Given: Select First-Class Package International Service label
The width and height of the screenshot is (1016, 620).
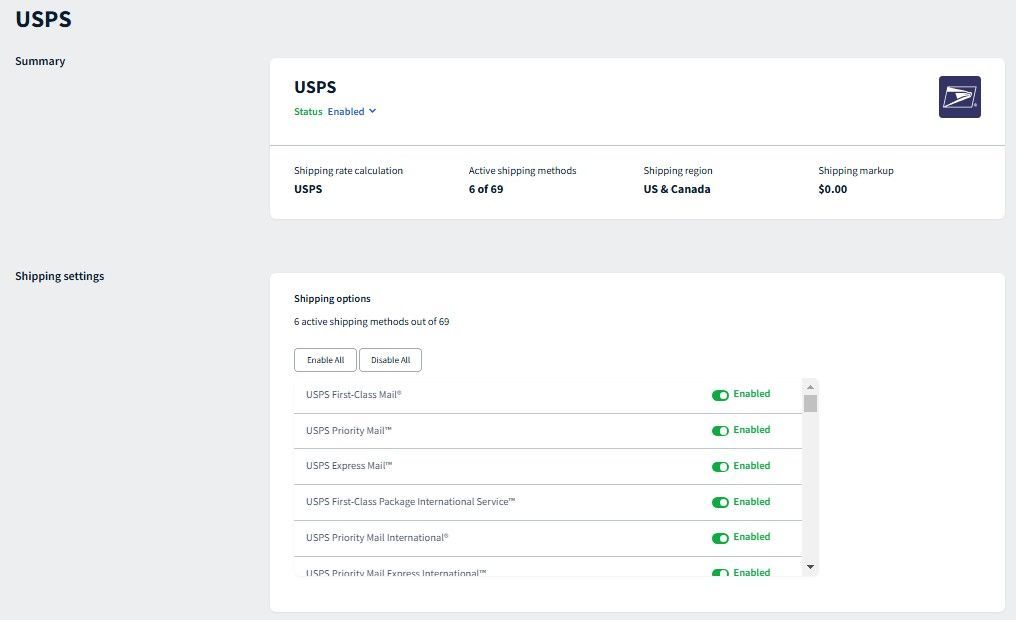Looking at the screenshot, I should pyautogui.click(x=411, y=501).
